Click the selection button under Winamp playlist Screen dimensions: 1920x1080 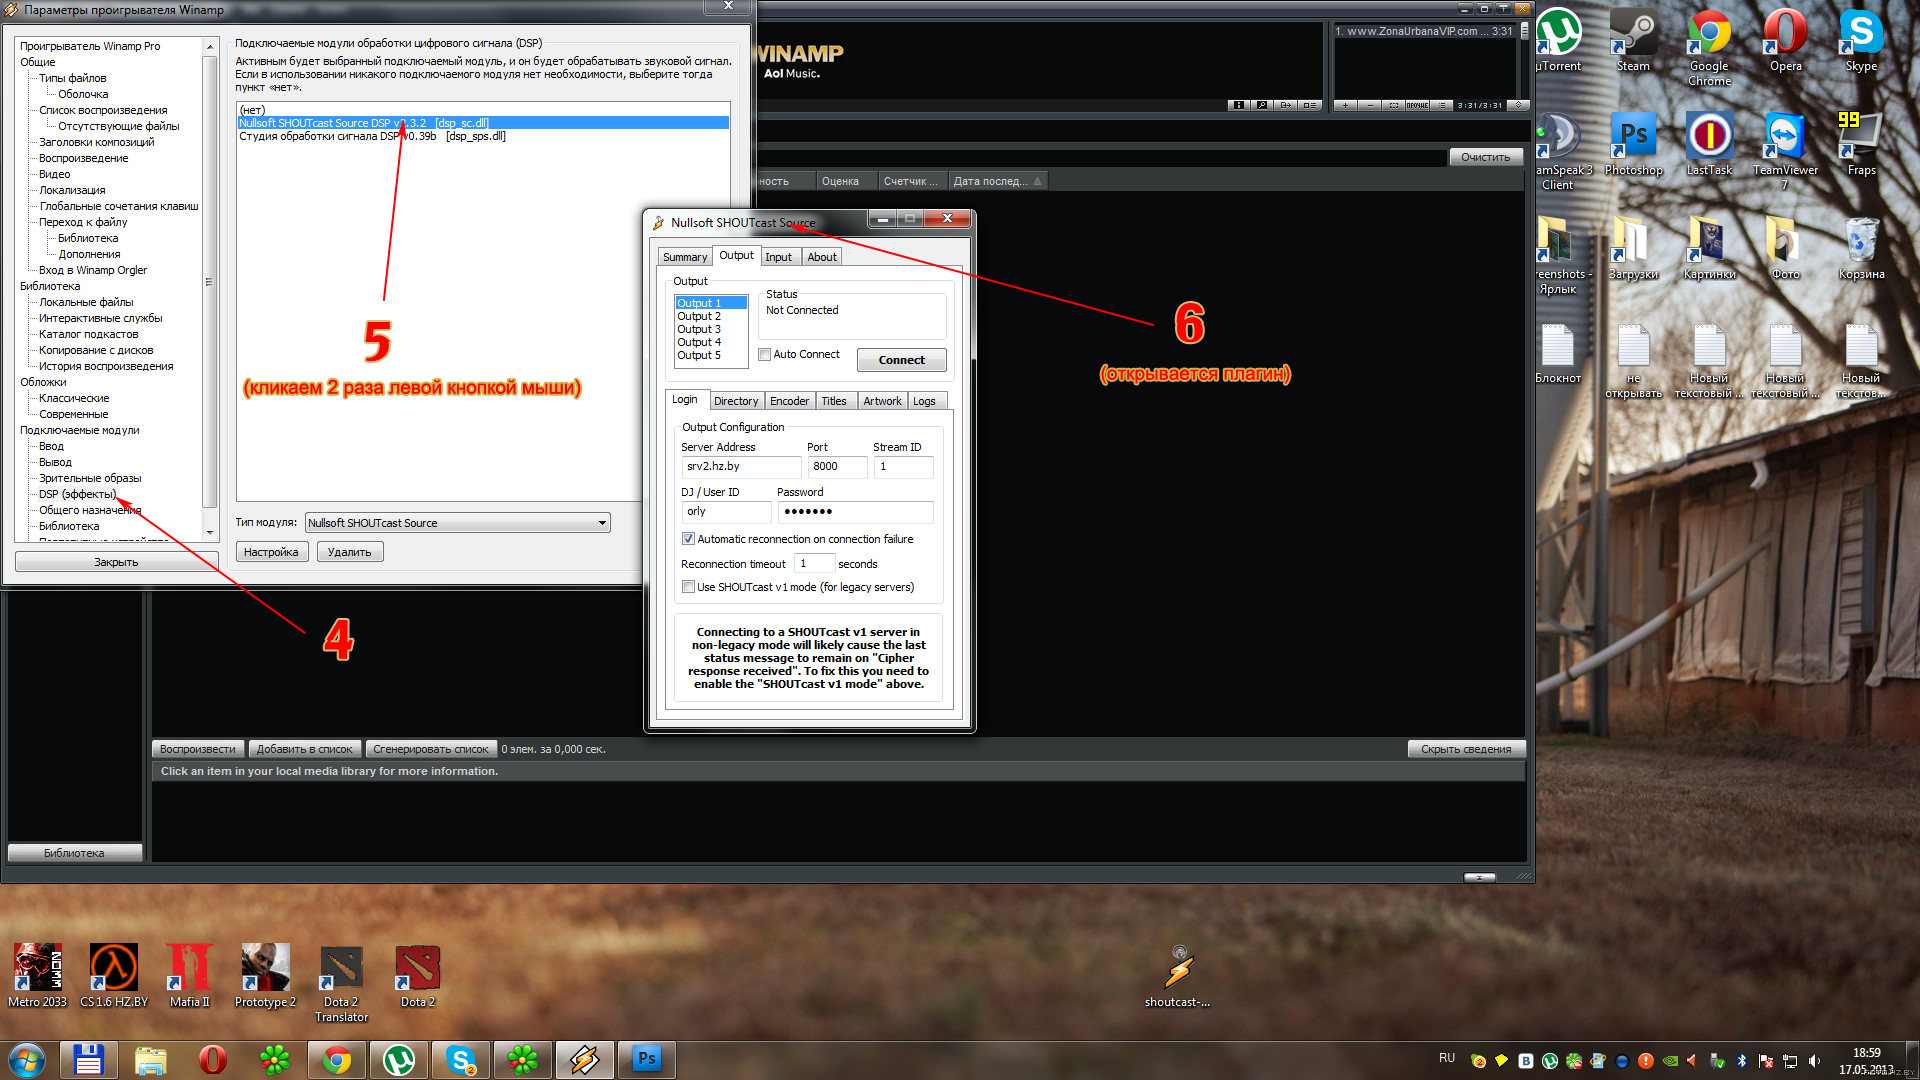coord(1394,105)
